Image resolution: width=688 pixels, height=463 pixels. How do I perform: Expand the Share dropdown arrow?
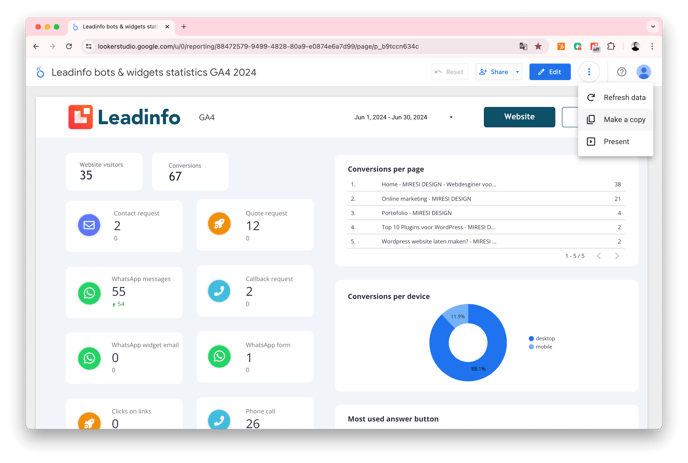517,72
